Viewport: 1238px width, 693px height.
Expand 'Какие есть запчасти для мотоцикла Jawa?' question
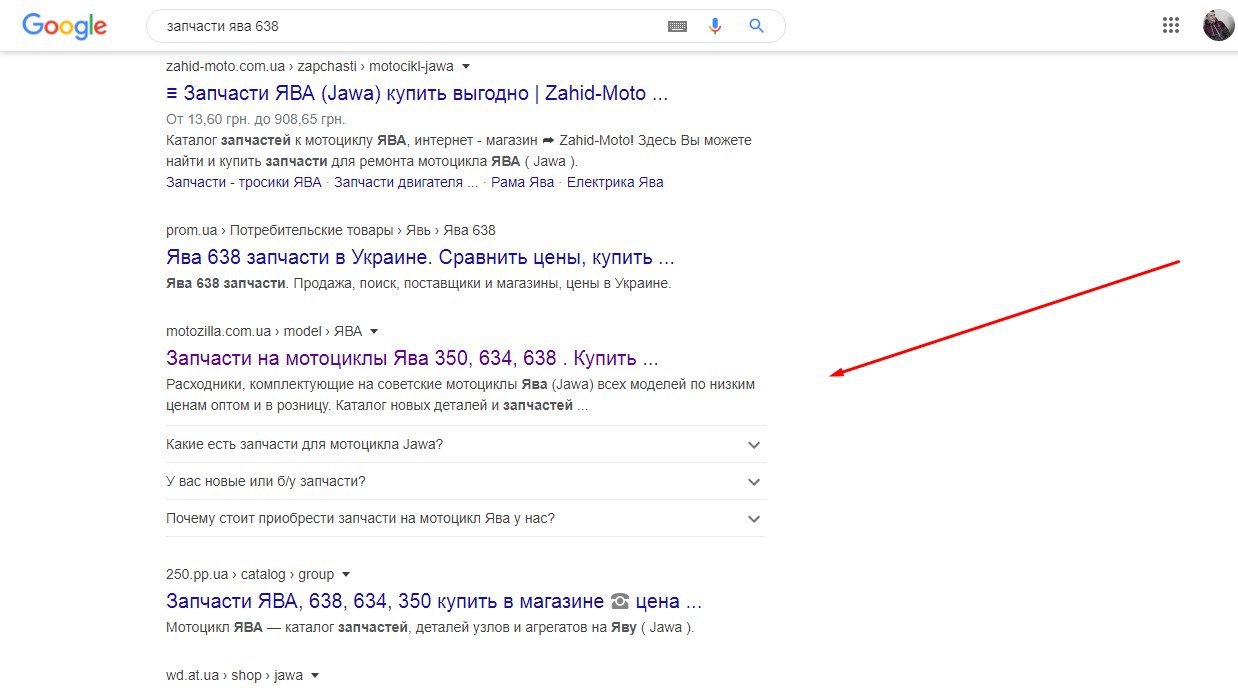(x=465, y=444)
